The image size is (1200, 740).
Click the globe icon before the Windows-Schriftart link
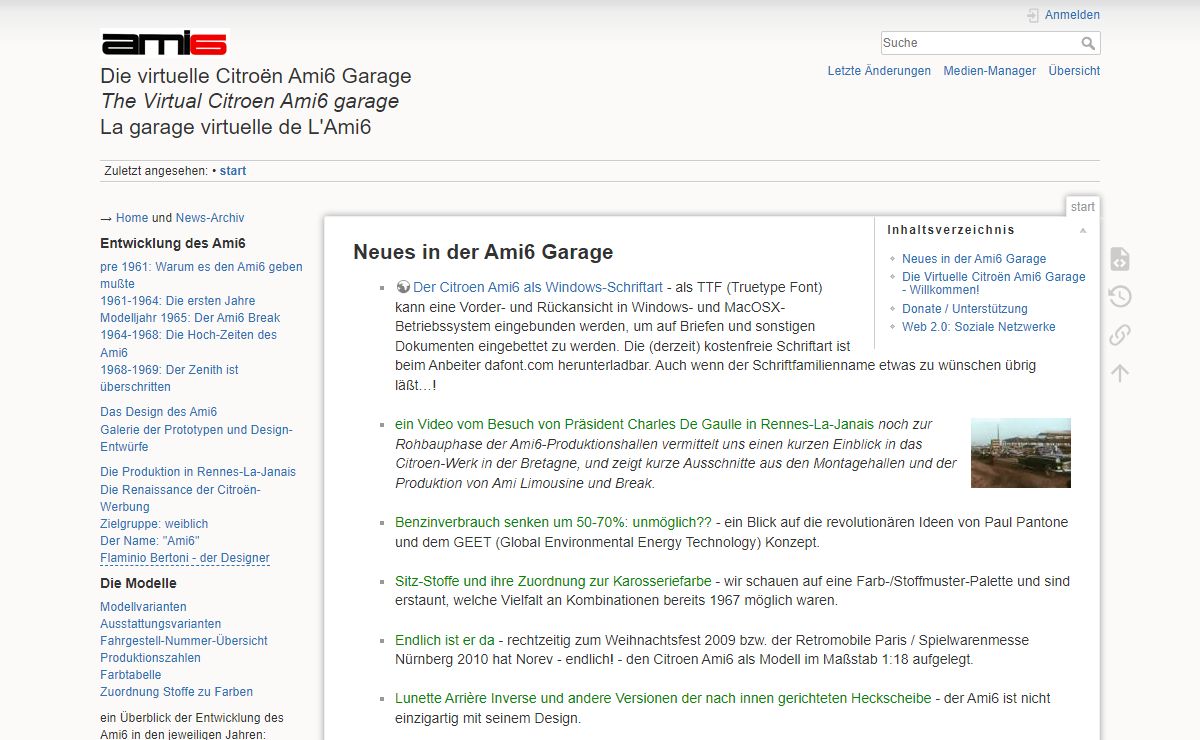tap(403, 287)
